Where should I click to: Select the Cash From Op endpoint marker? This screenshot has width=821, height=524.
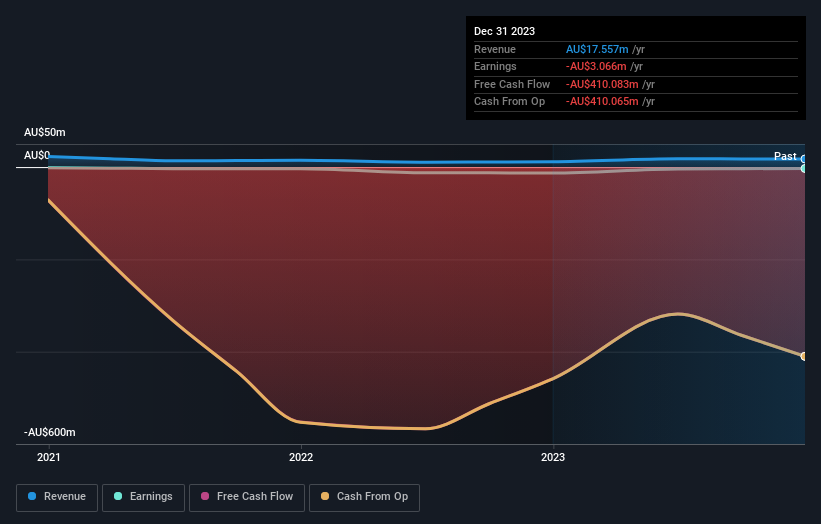803,356
